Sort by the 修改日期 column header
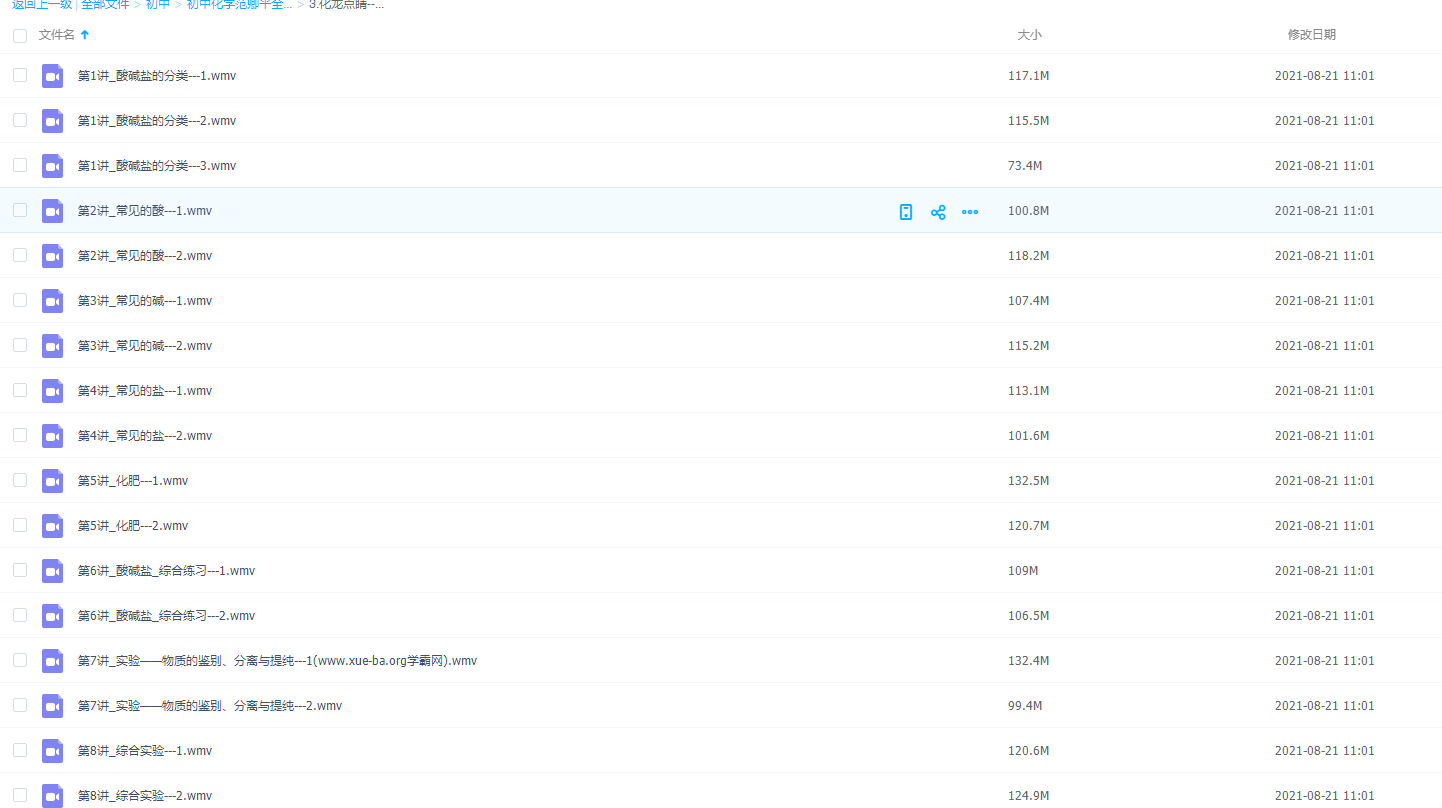 click(1311, 35)
